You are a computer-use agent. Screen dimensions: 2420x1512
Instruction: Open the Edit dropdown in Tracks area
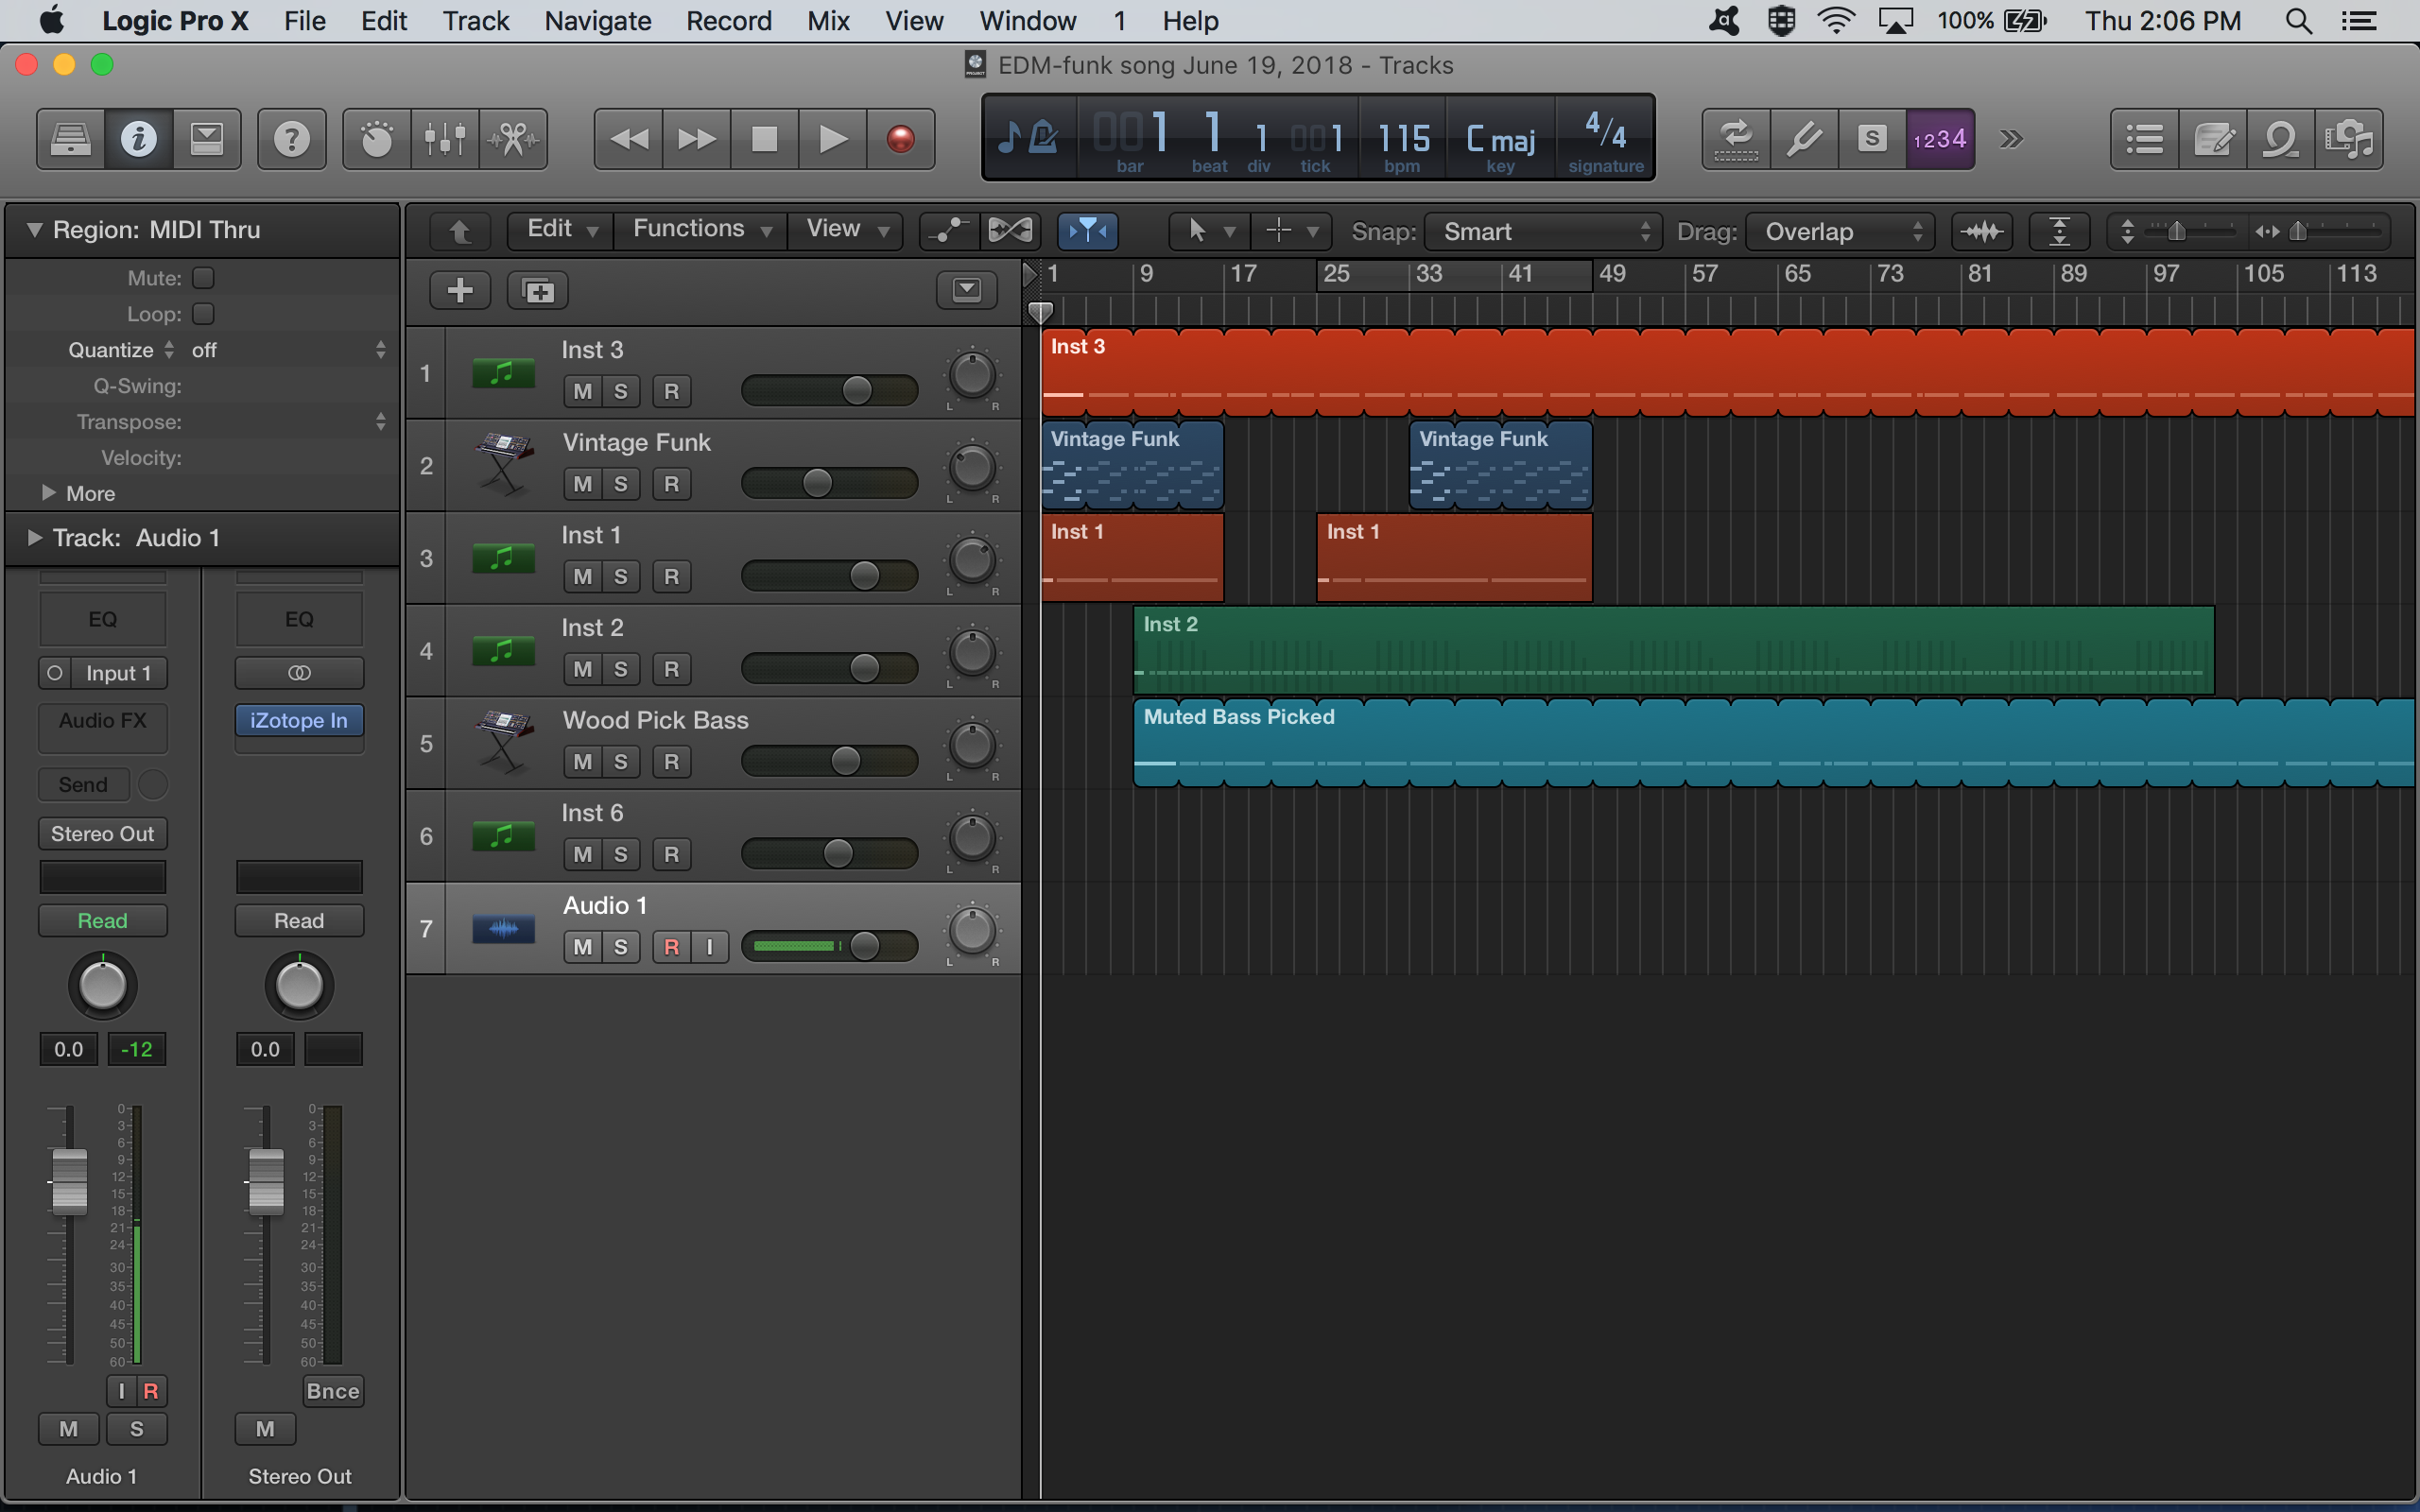561,229
